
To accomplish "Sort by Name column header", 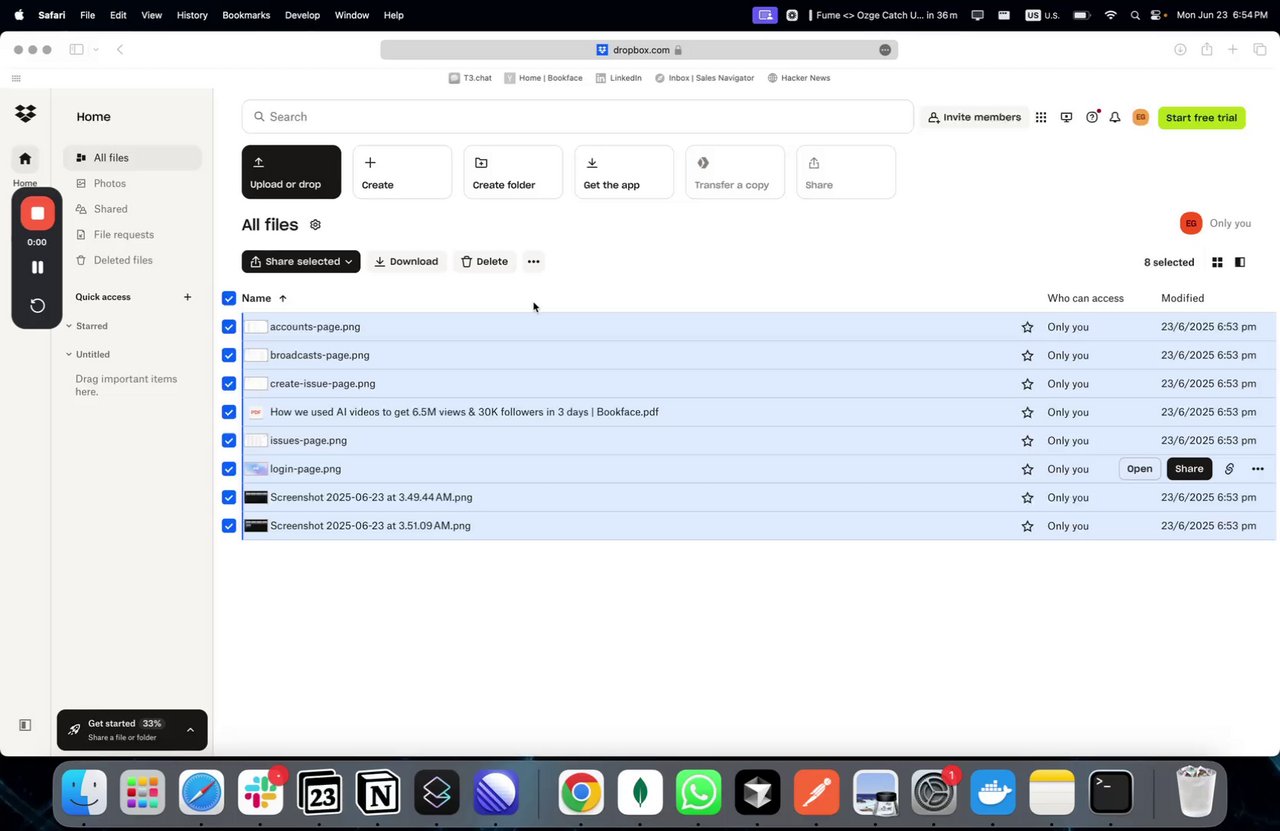I will [x=264, y=298].
